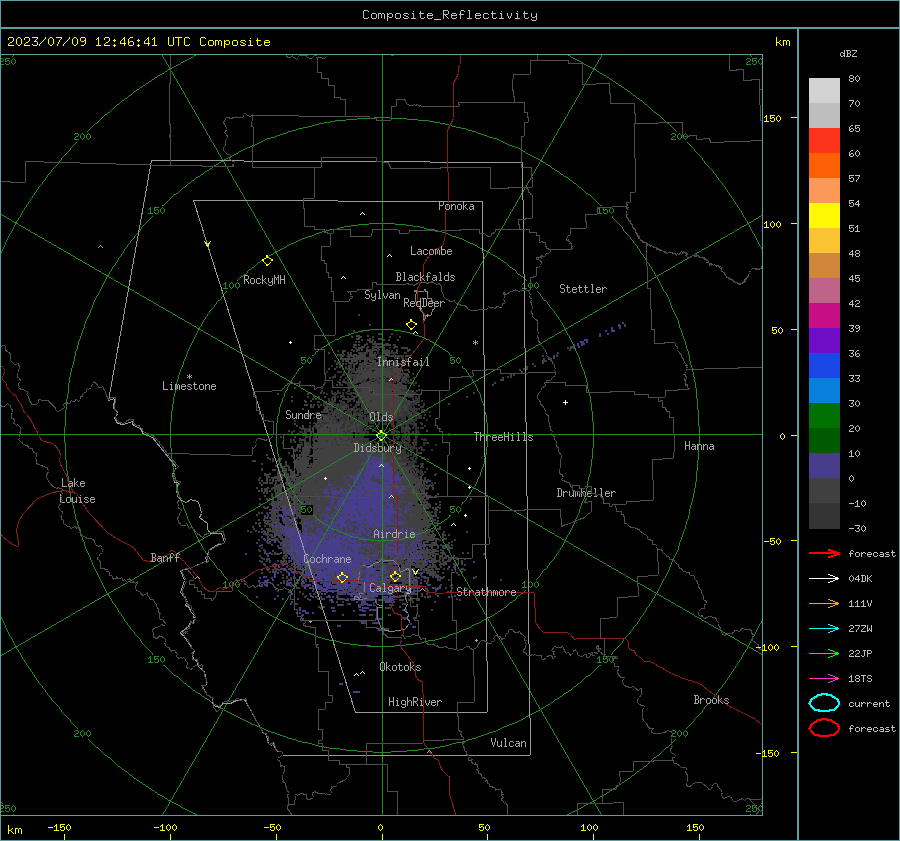Click the yellow 'km' label at top right

[x=782, y=41]
